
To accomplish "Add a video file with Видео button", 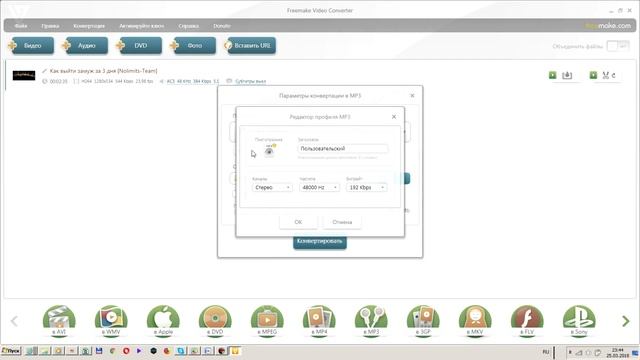I will (32, 46).
